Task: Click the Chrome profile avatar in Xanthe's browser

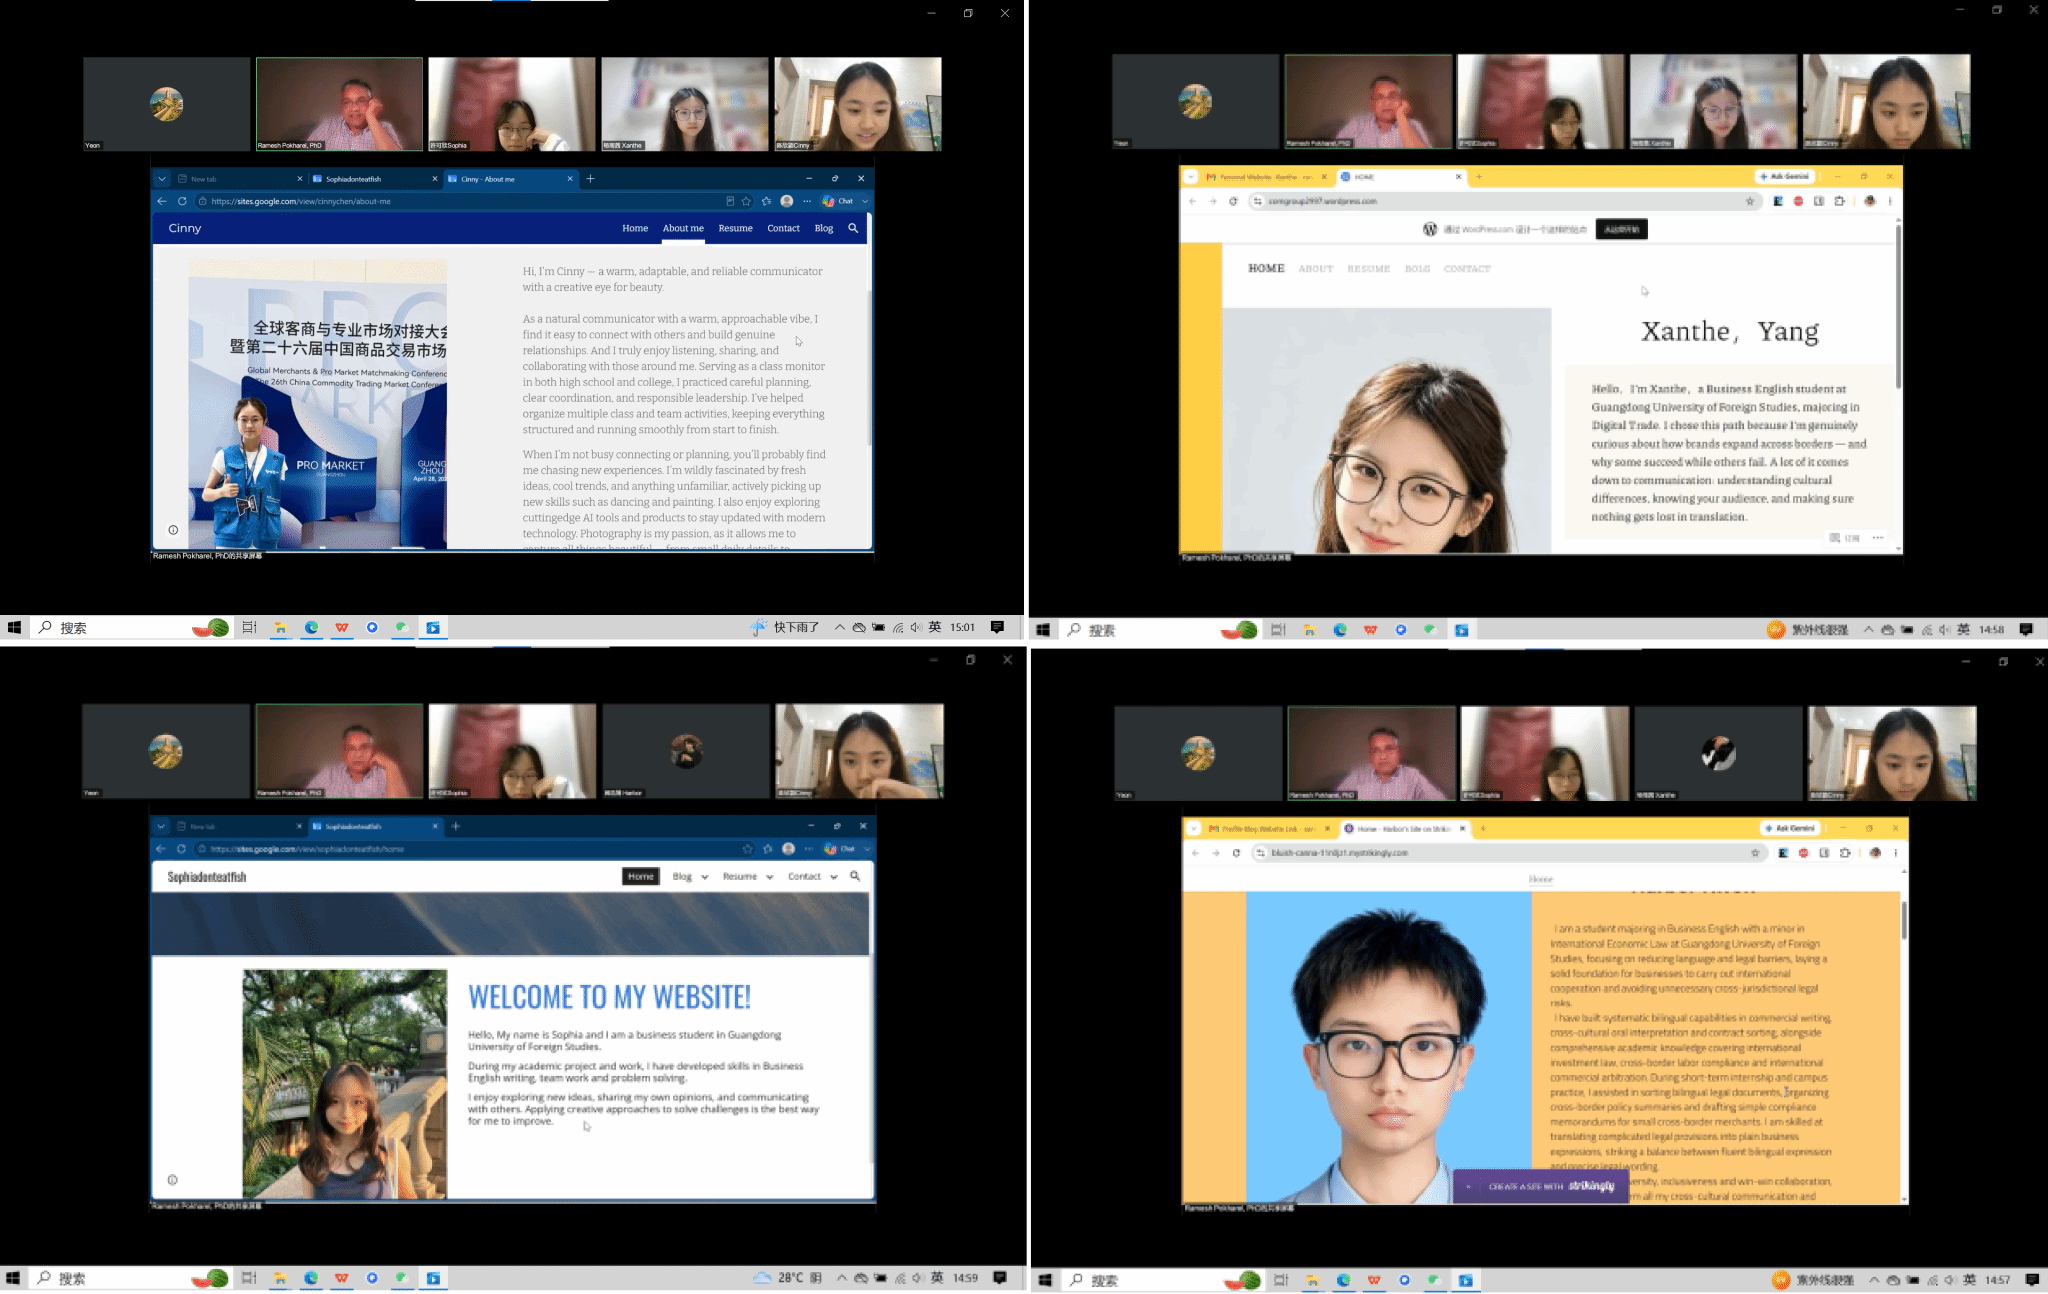Action: click(1870, 201)
